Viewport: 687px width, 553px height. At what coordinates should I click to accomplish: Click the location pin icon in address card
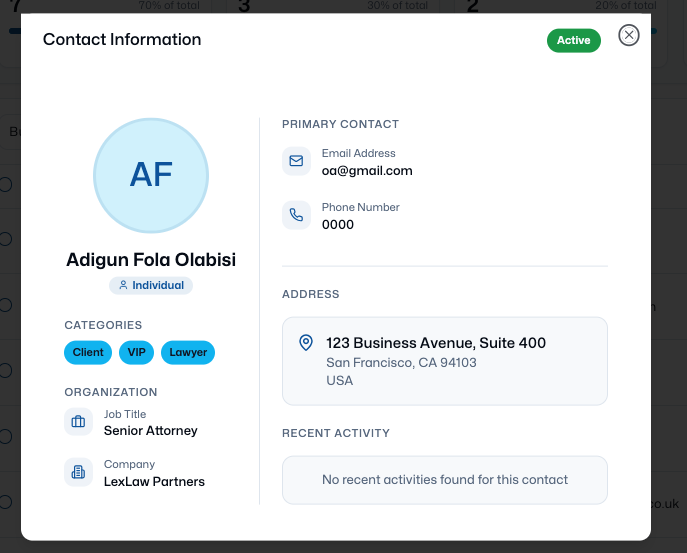coord(307,343)
